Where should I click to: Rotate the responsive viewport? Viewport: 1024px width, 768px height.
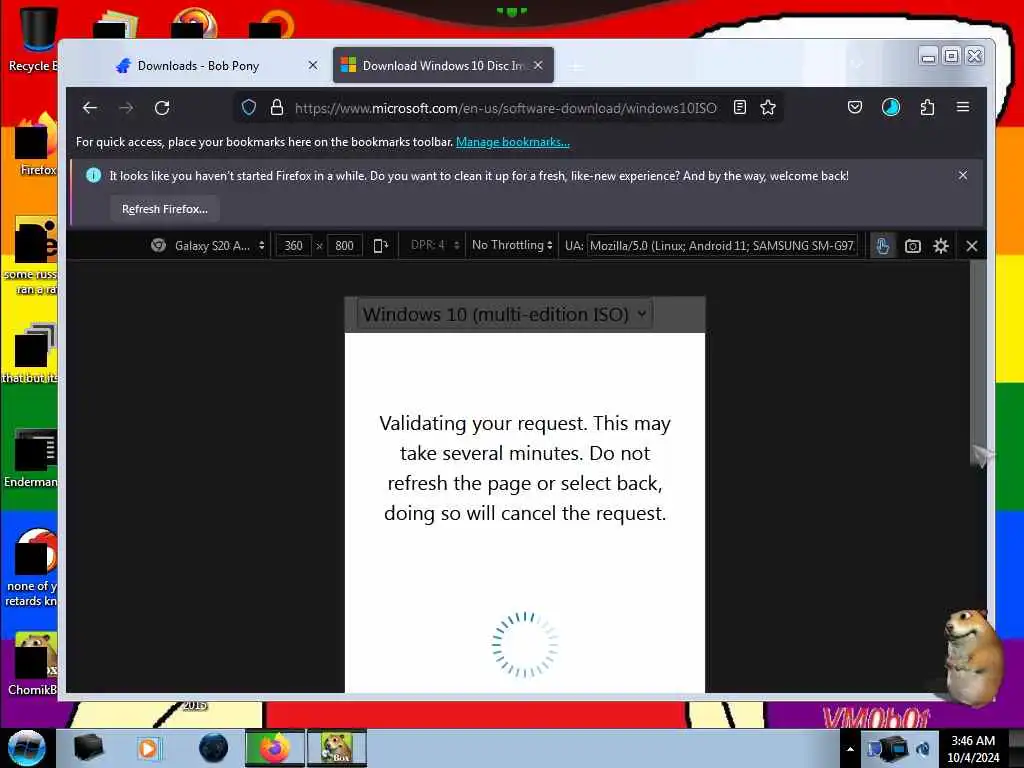coord(381,246)
